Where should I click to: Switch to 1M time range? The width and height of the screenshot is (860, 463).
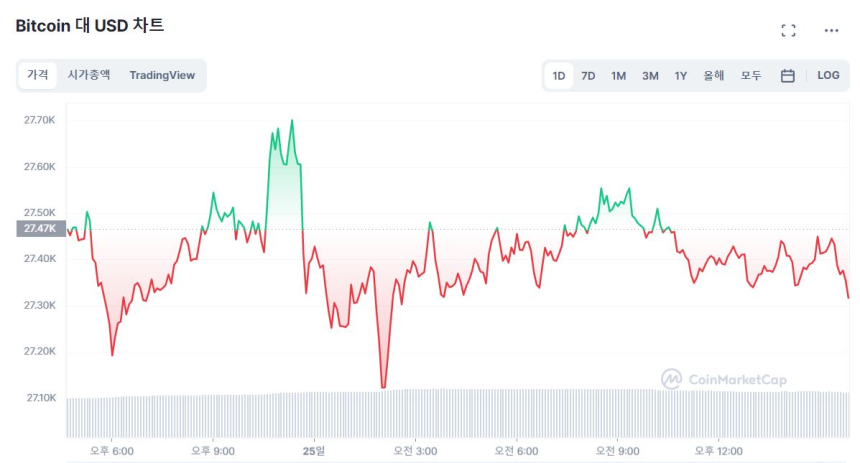coord(618,75)
